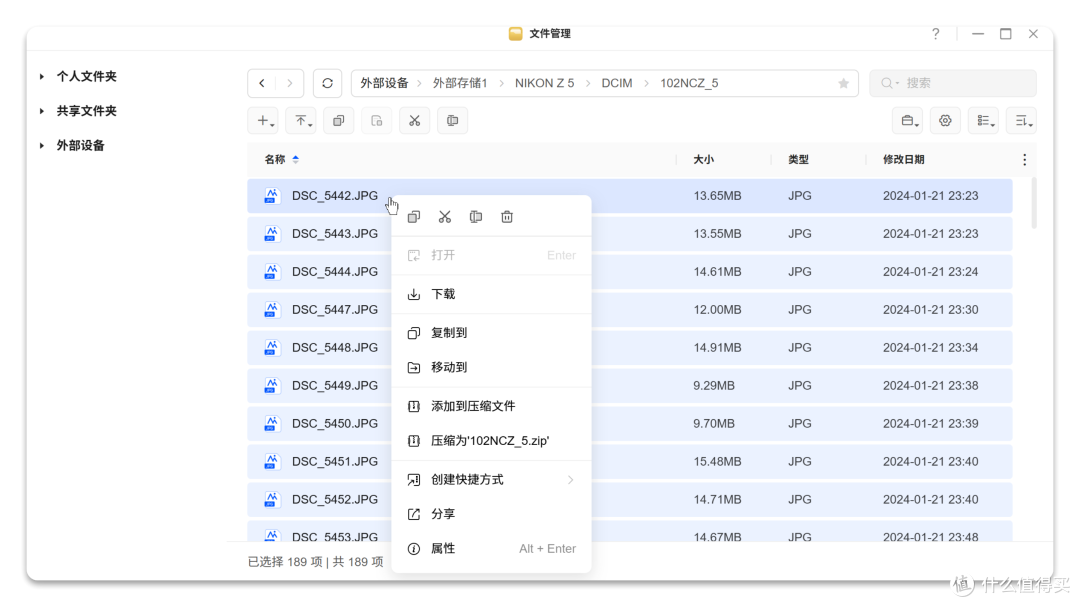The height and width of the screenshot is (607, 1080).
Task: Choose 分享 in the context menu
Action: point(492,514)
